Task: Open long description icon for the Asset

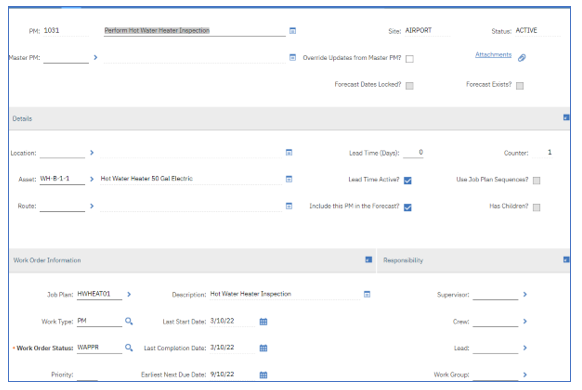Action: click(x=289, y=179)
